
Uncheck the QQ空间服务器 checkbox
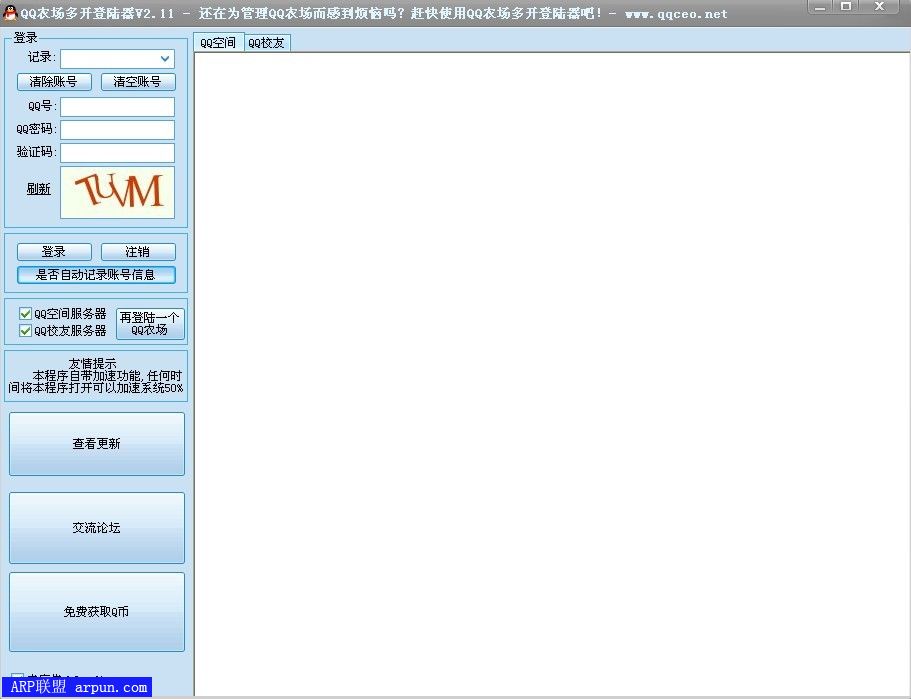coord(25,313)
